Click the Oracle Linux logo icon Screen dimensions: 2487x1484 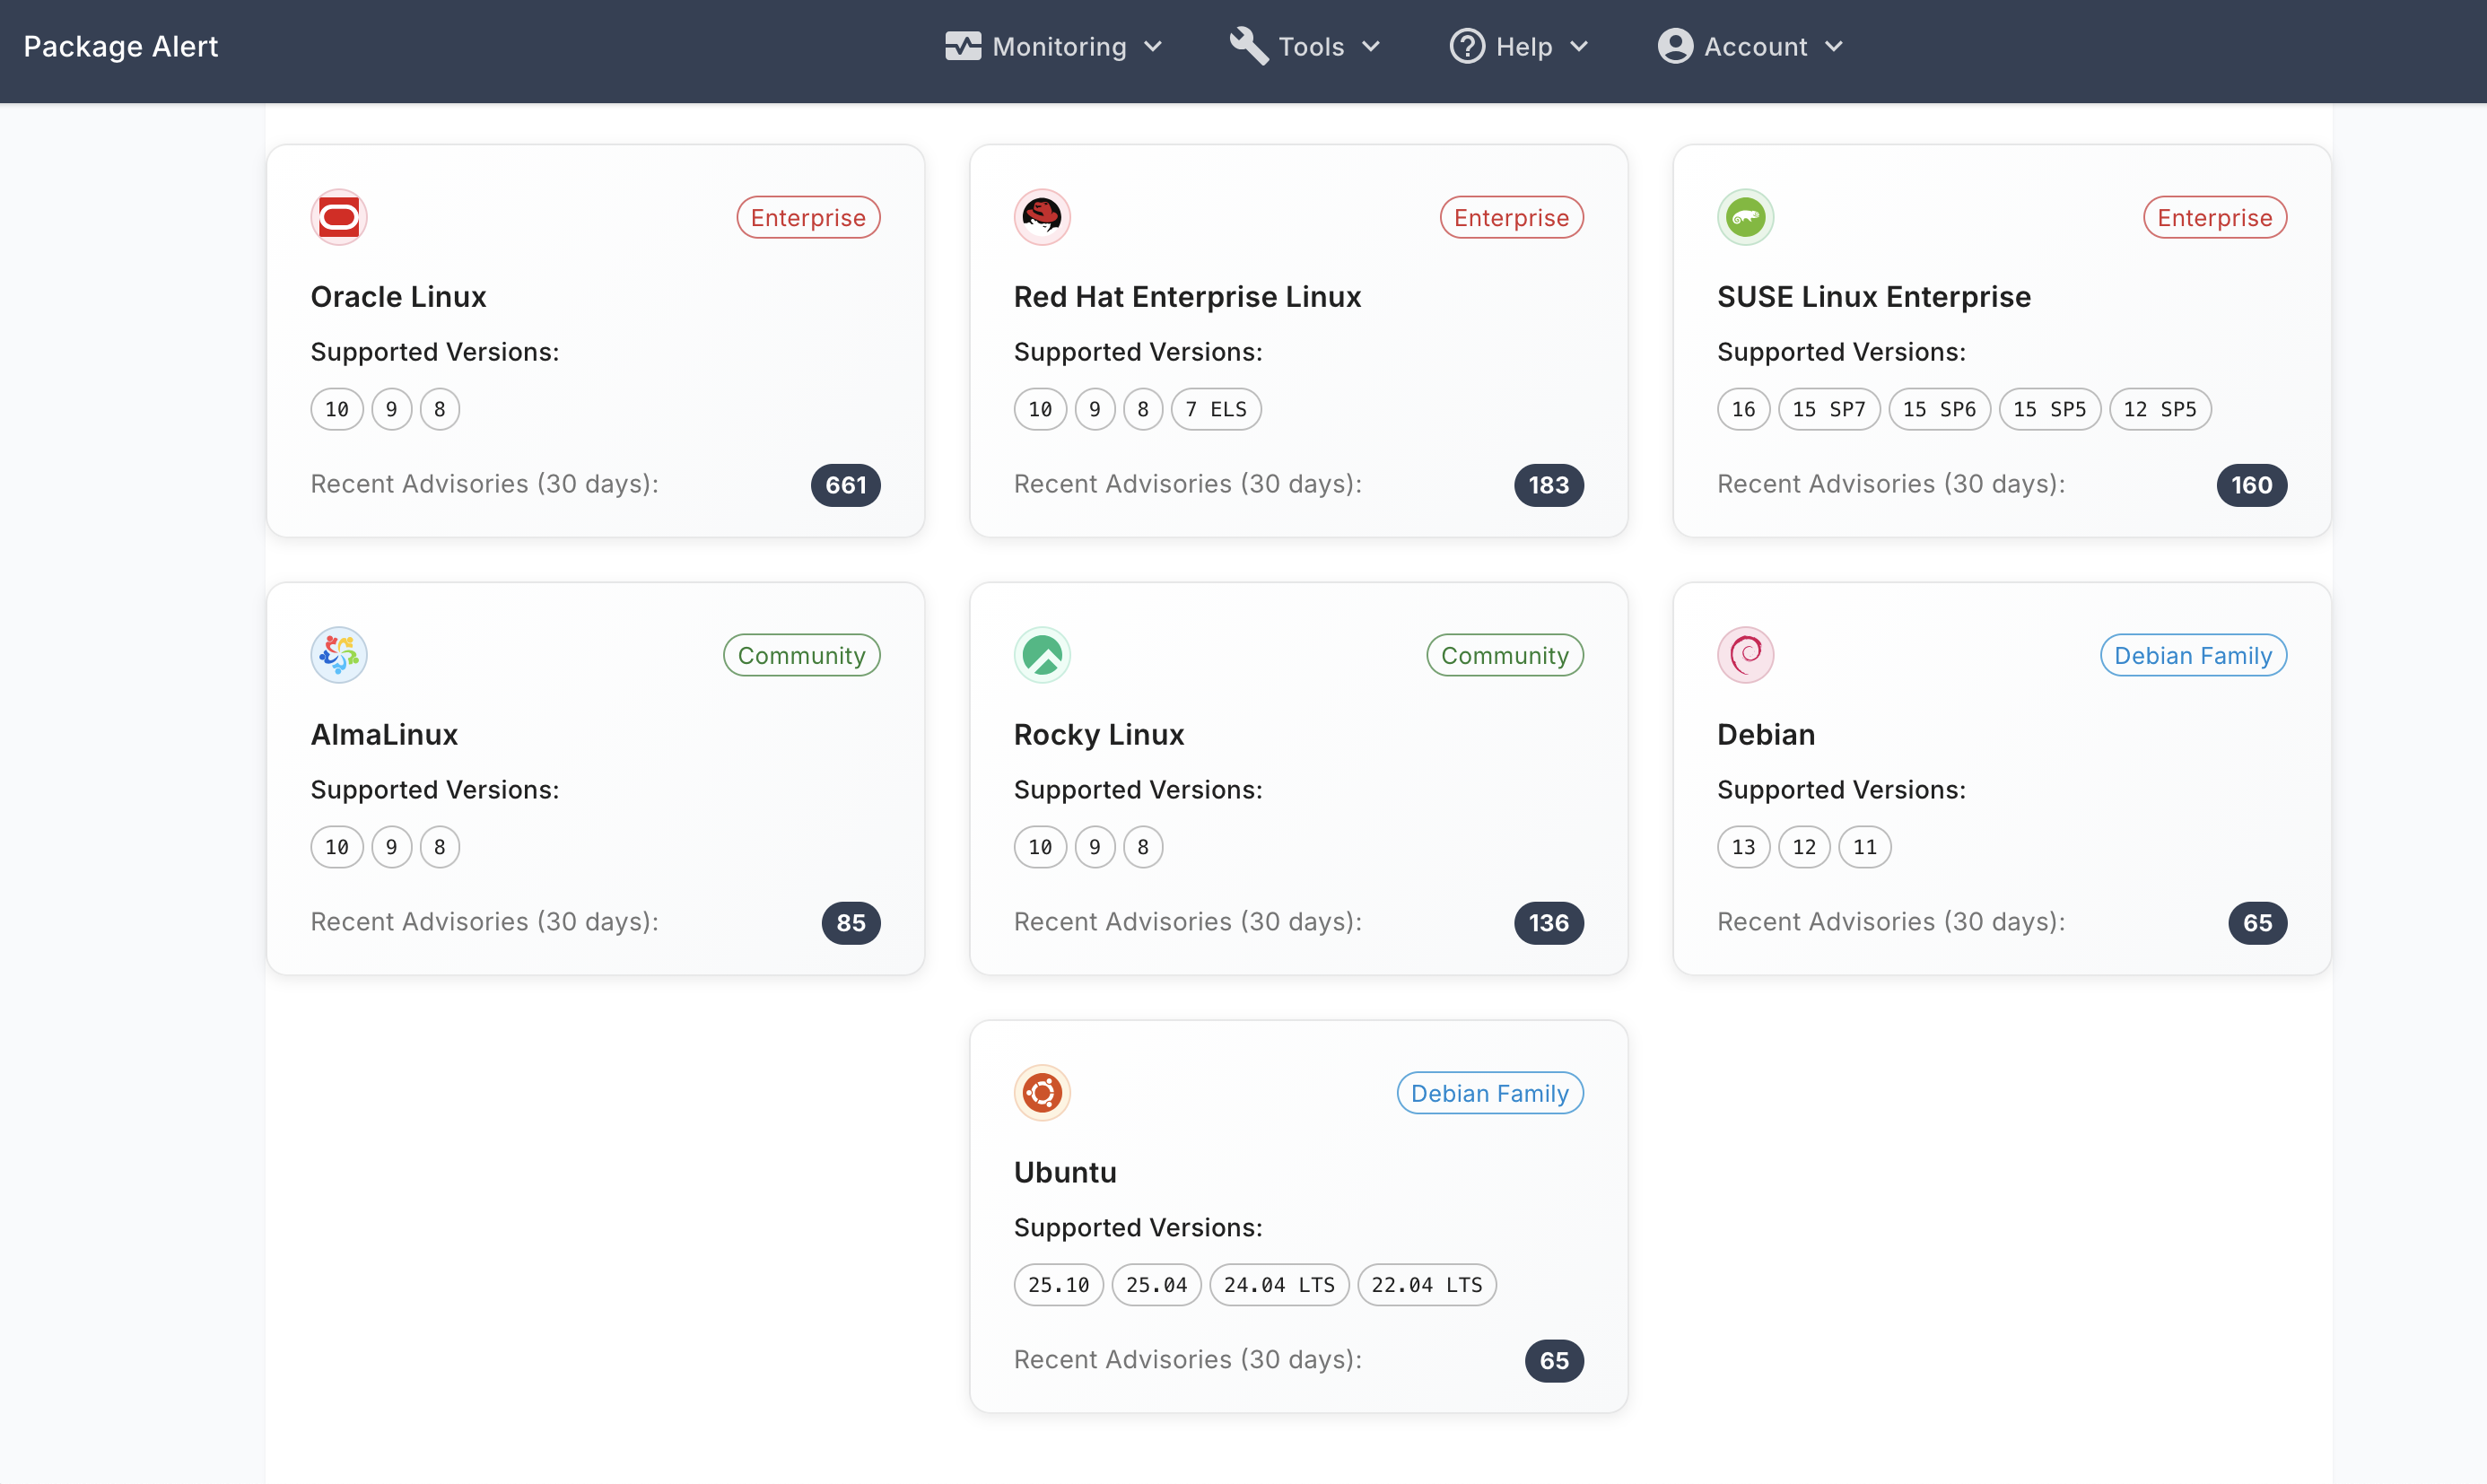(x=339, y=217)
